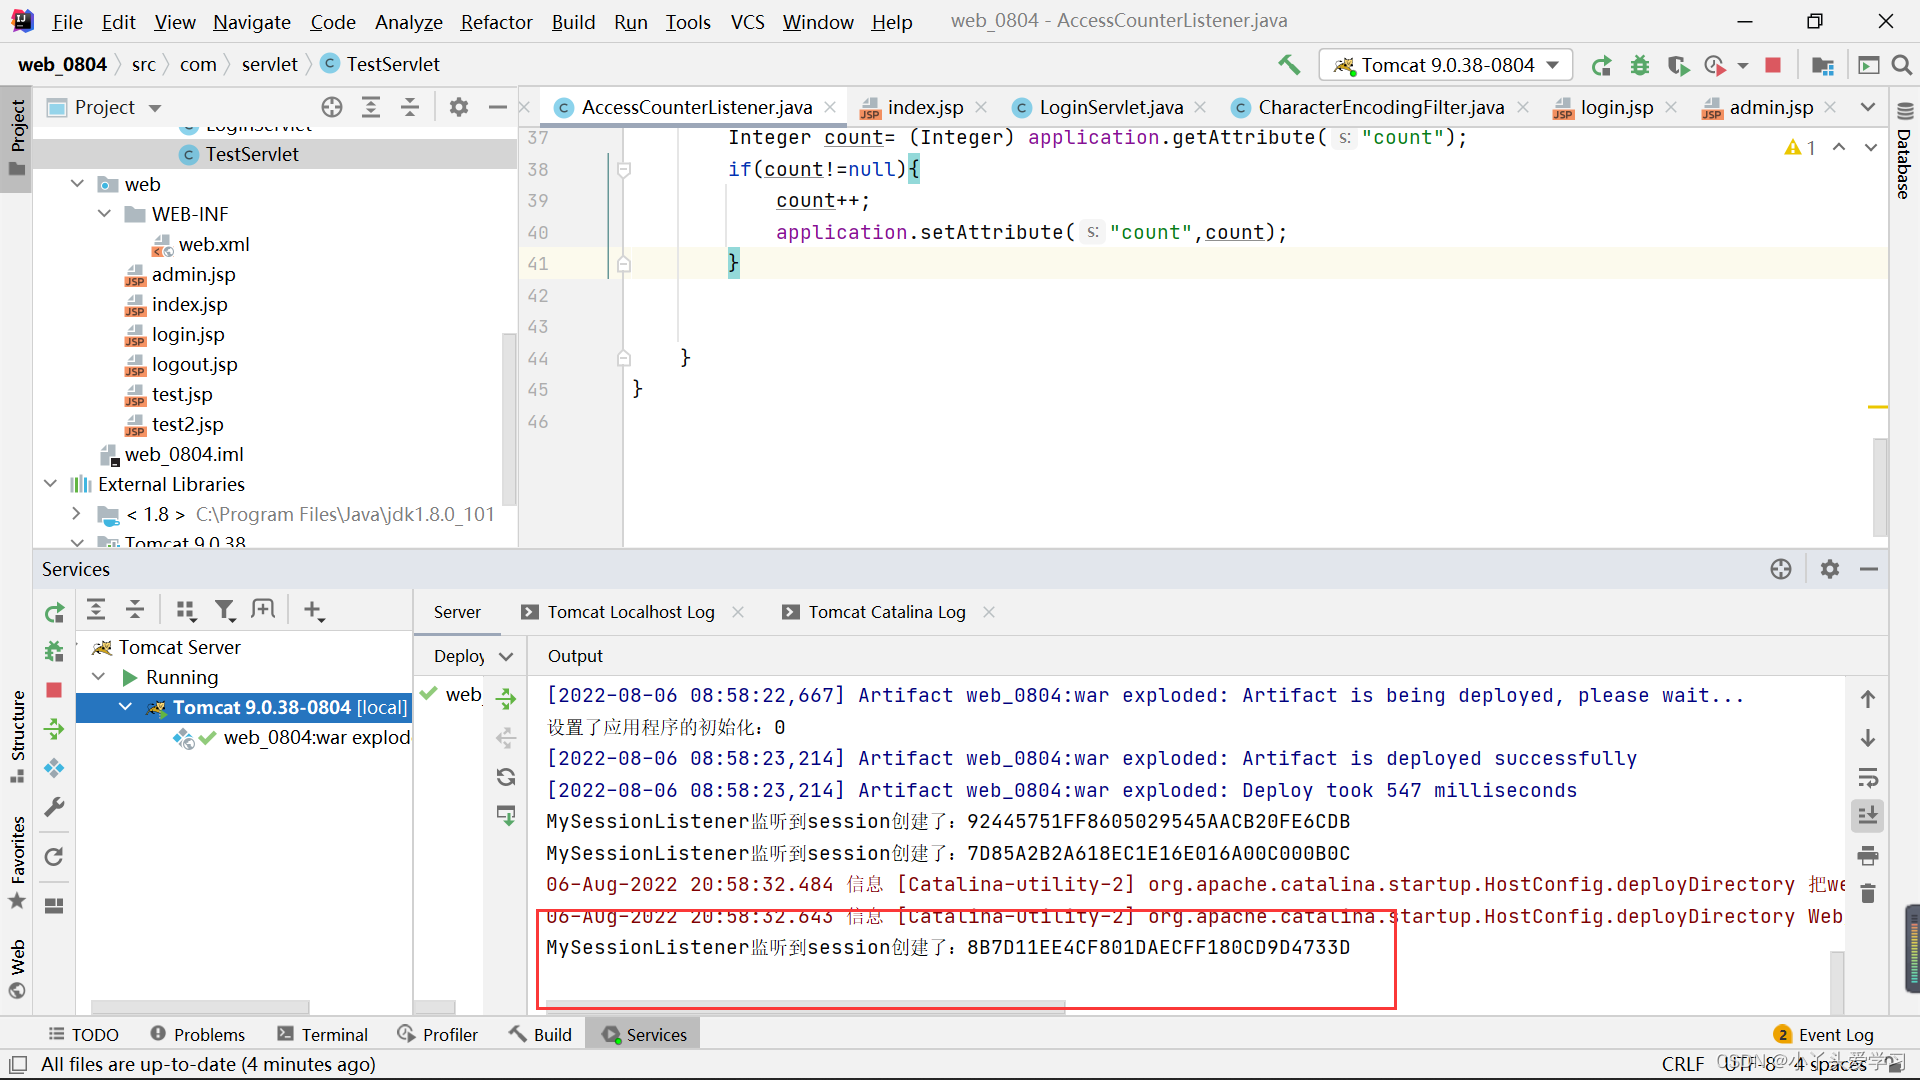Click the Search Everywhere magnifier icon
The height and width of the screenshot is (1080, 1920).
[1902, 65]
